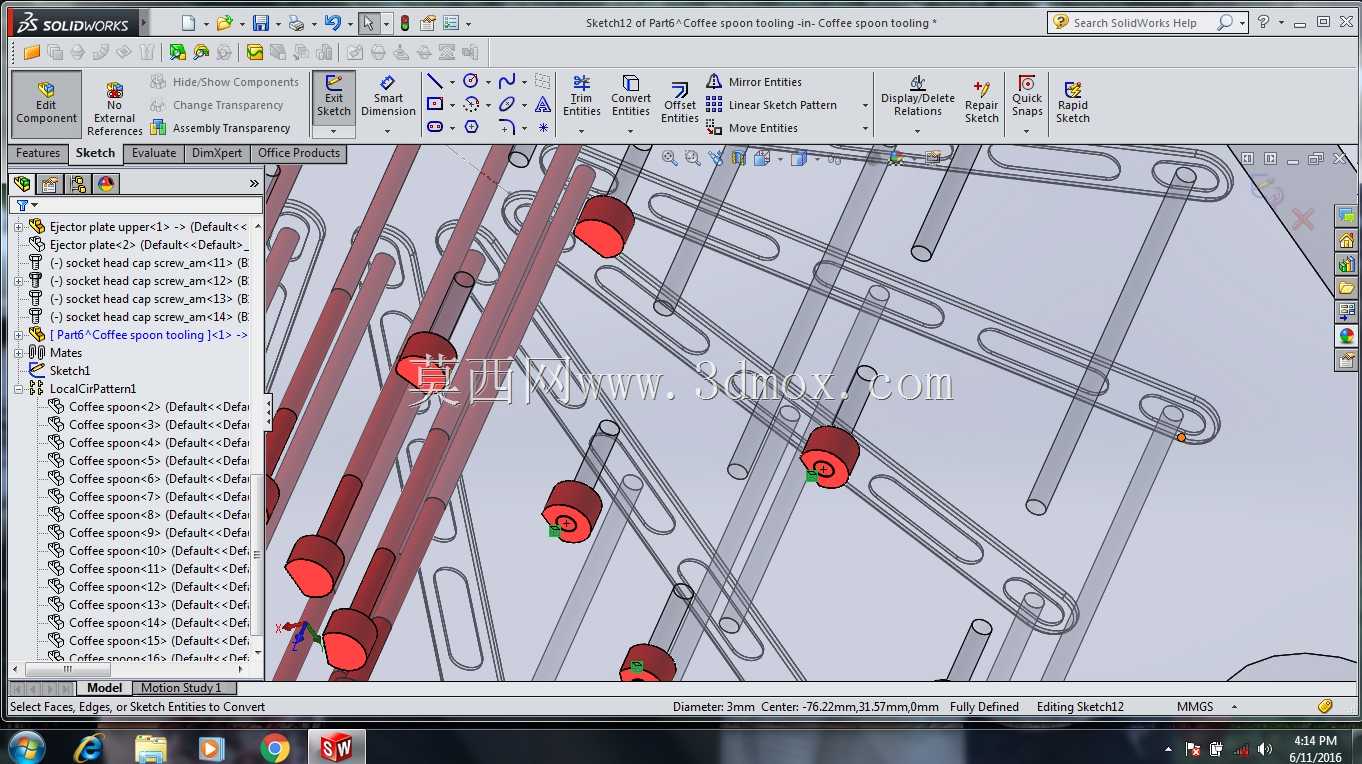Click the Rebuild traffic light icon

404,23
